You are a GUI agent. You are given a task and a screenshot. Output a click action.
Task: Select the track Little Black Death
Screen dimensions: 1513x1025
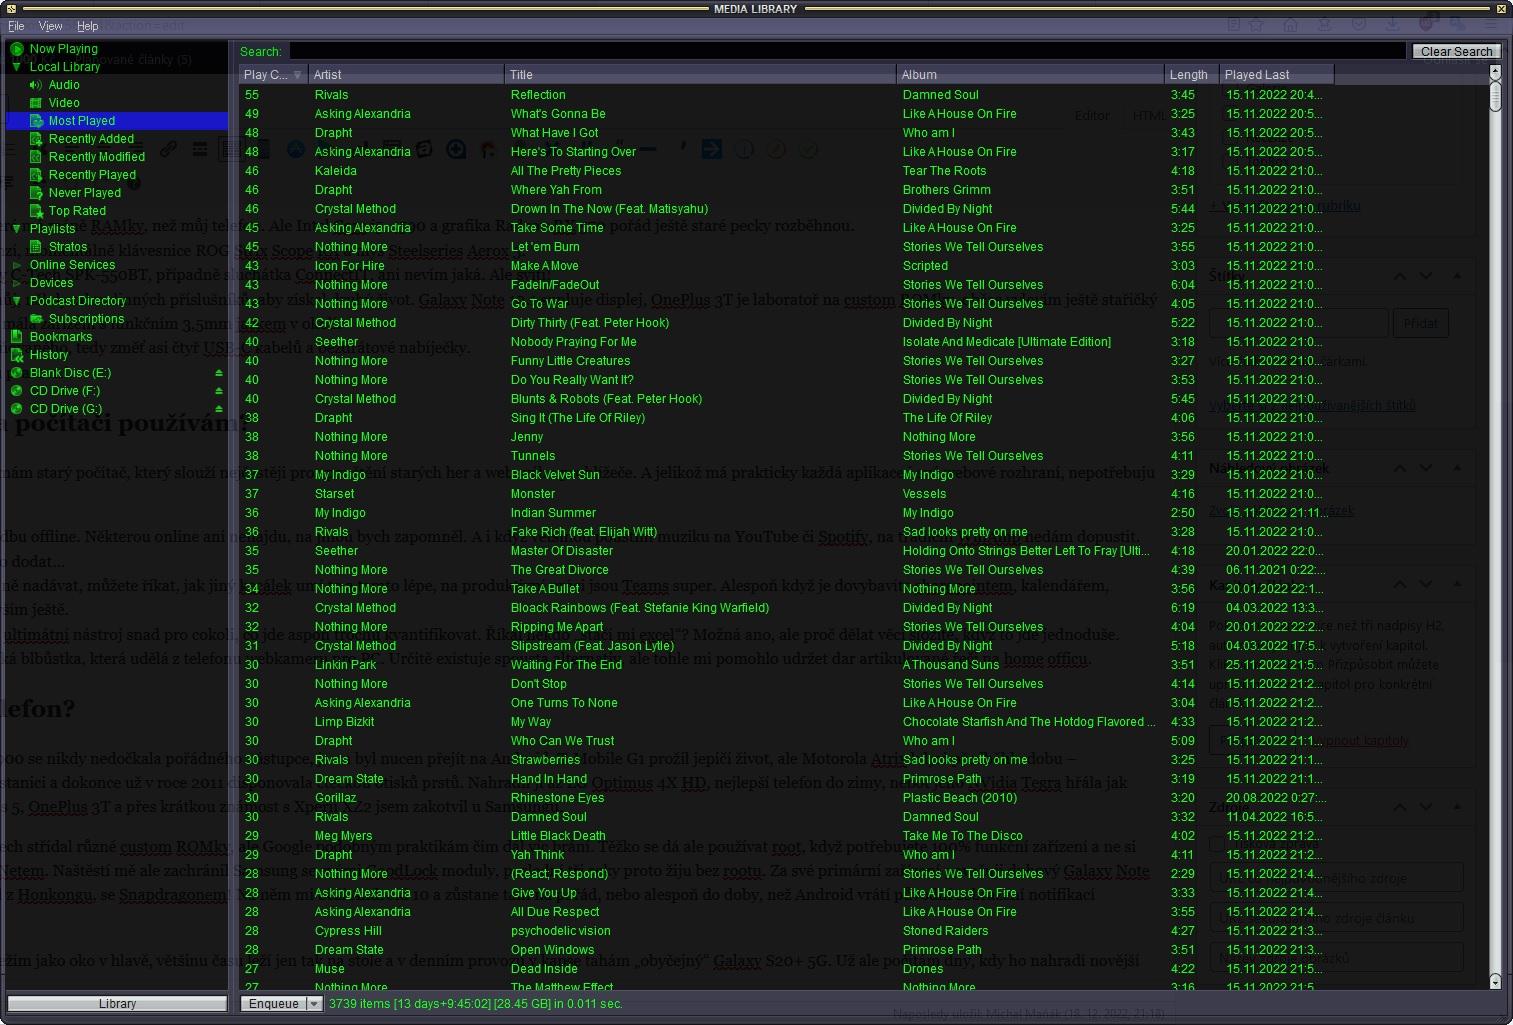[558, 836]
